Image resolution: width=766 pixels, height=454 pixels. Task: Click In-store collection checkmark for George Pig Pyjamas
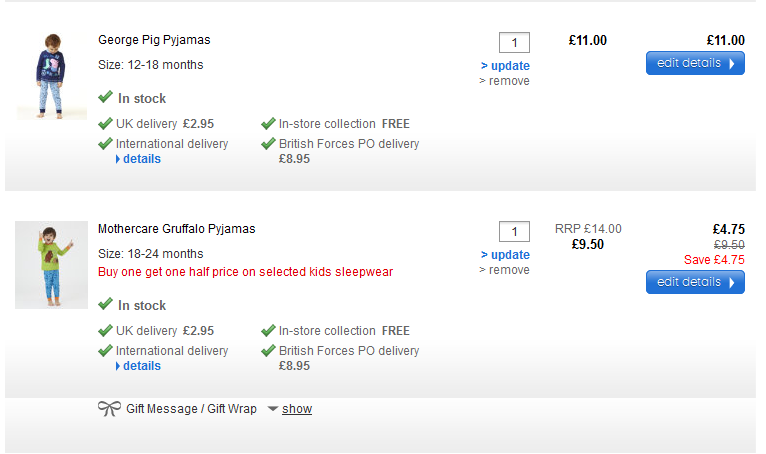(x=268, y=124)
